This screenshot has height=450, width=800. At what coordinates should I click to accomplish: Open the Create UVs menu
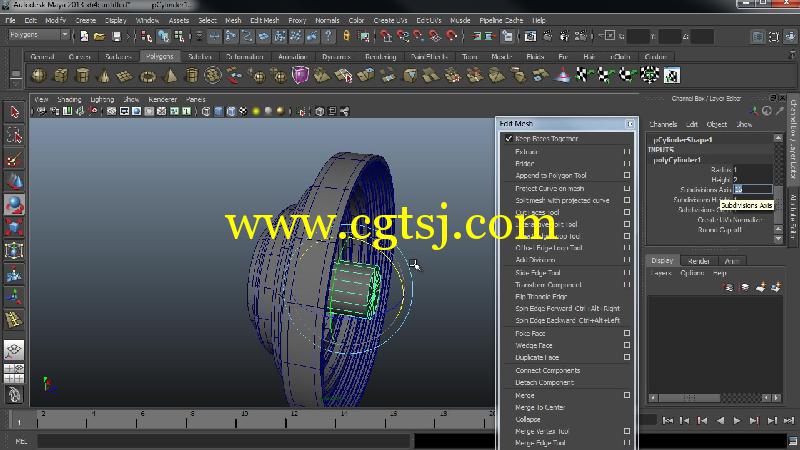[390, 20]
